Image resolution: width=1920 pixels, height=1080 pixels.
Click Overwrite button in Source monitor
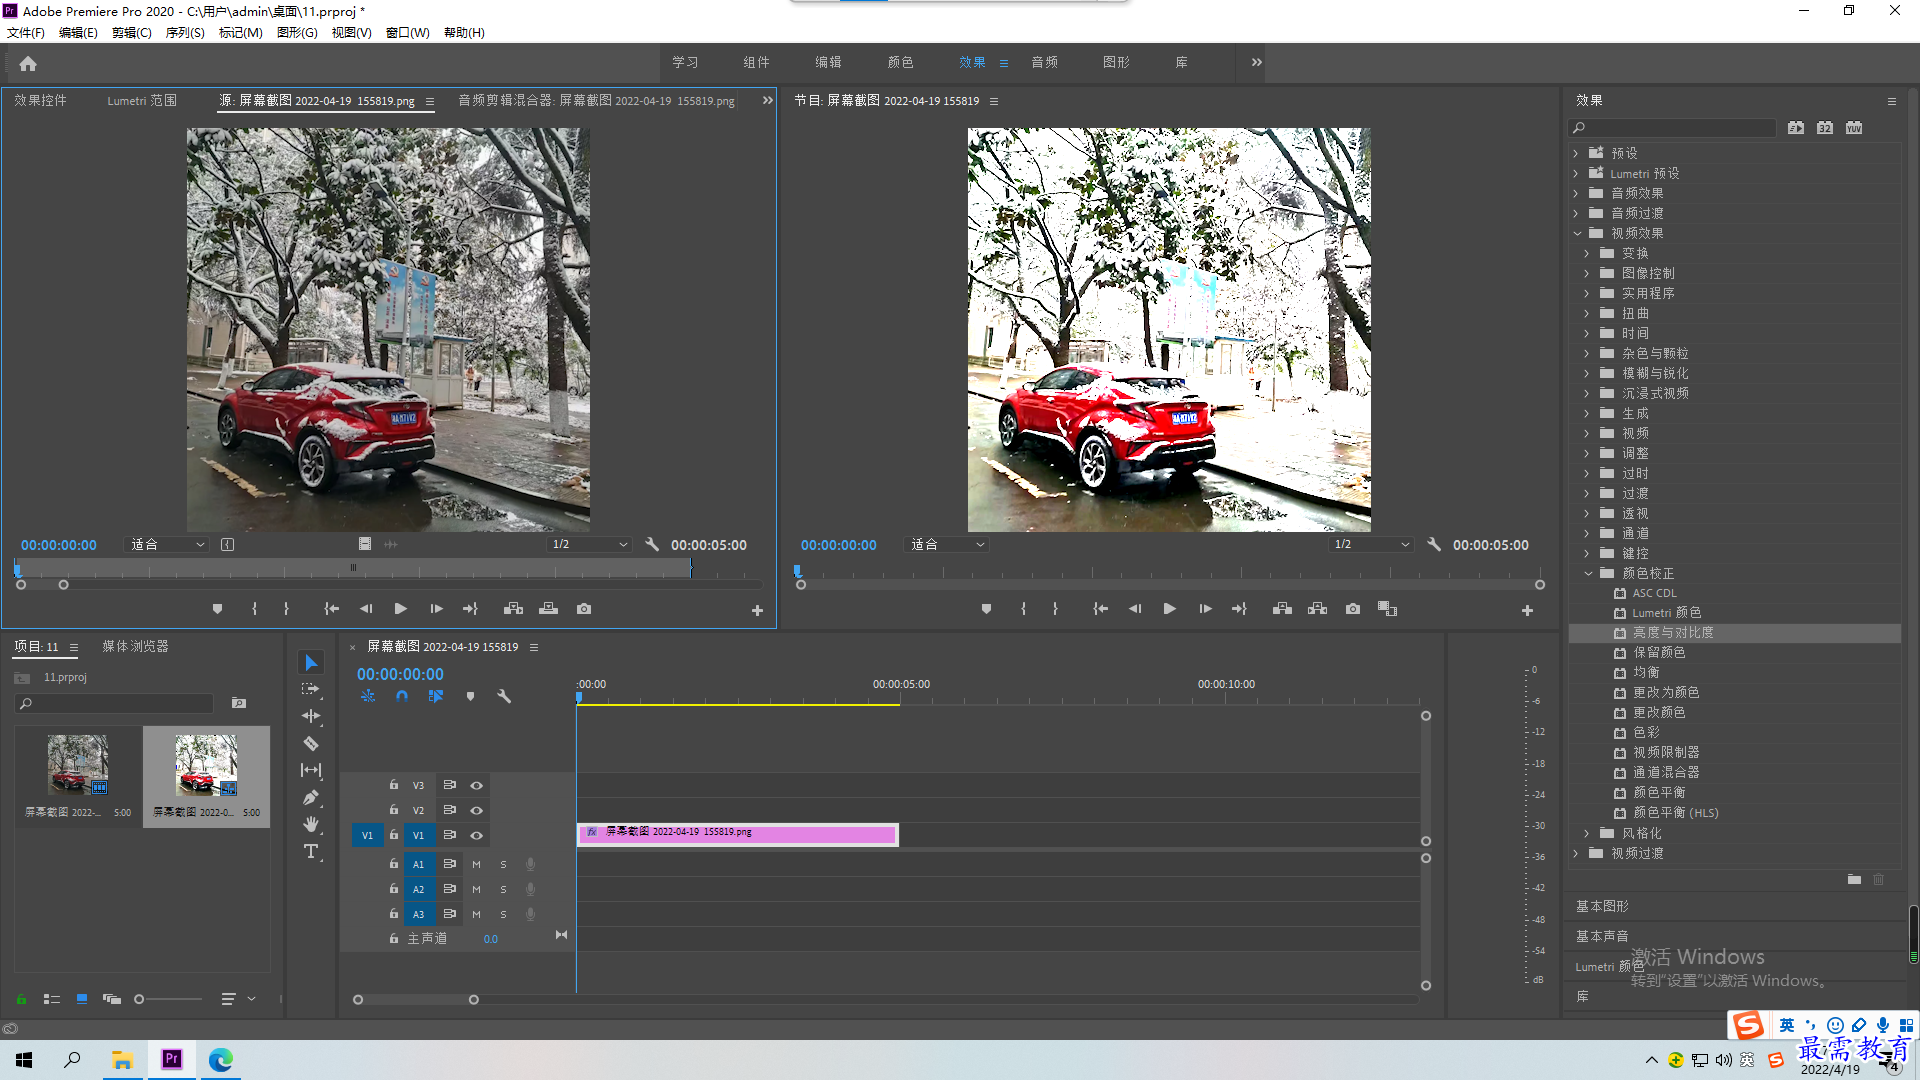tap(548, 609)
